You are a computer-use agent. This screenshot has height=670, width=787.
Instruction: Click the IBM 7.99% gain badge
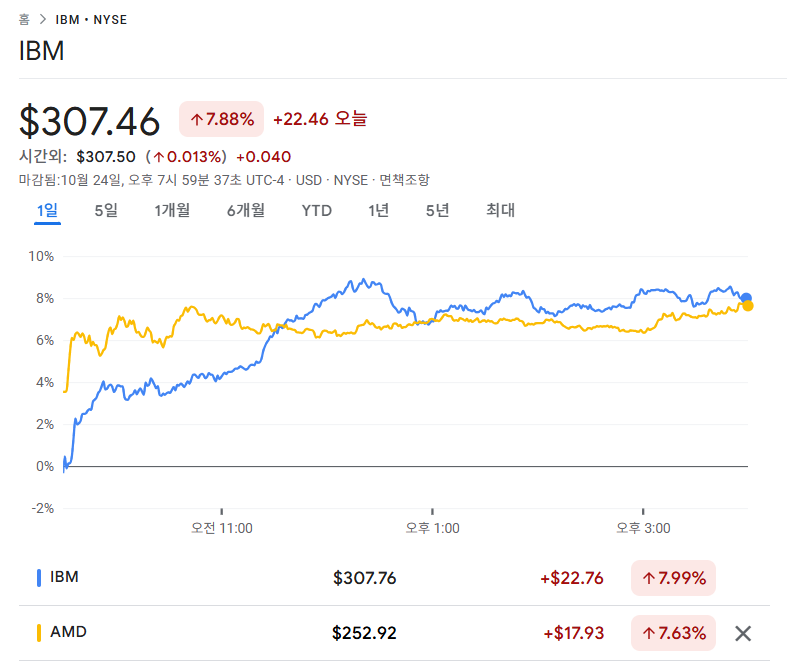click(673, 578)
